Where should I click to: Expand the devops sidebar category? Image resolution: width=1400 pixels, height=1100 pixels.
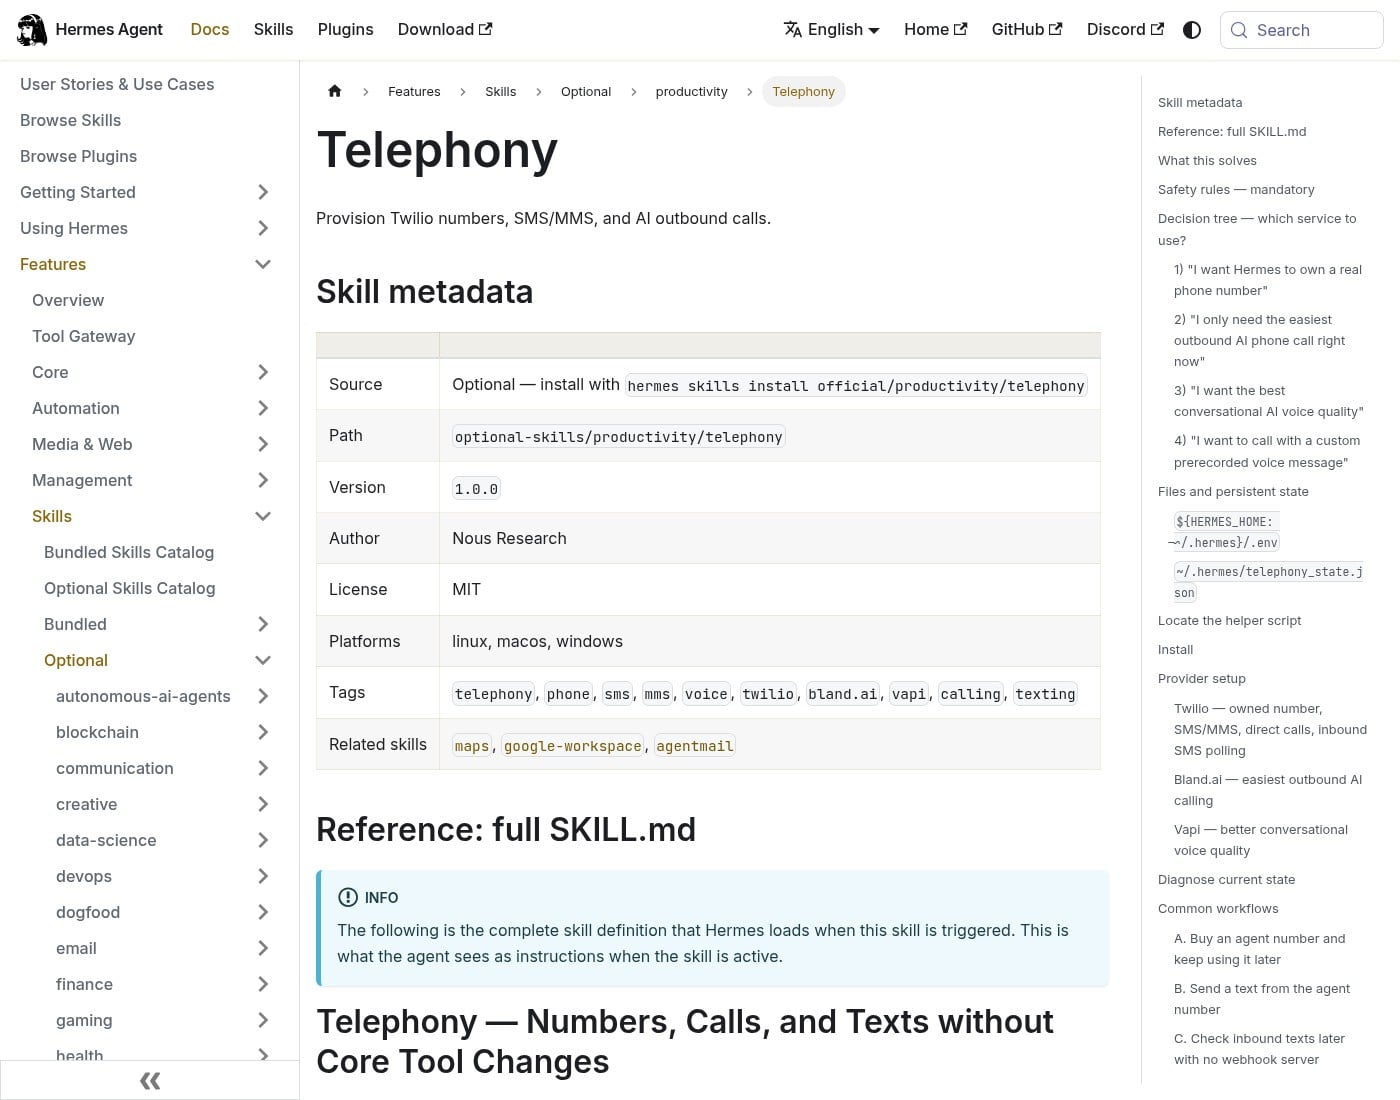point(263,876)
